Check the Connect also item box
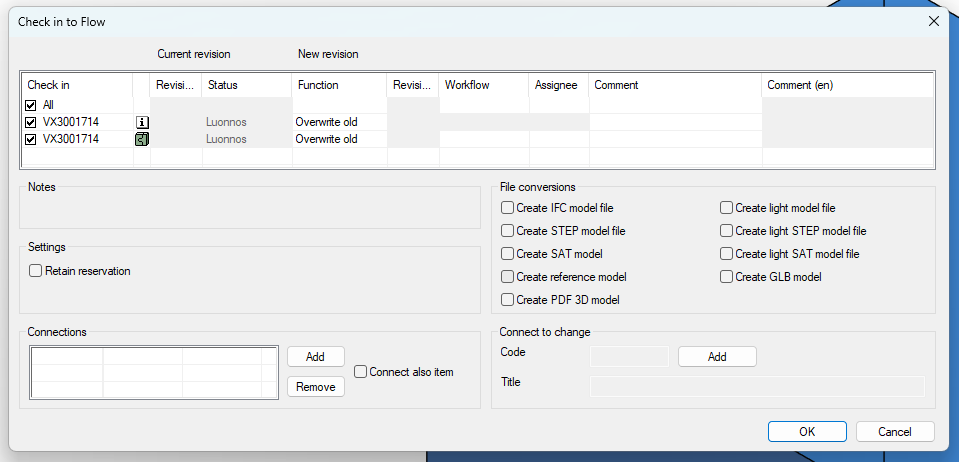The height and width of the screenshot is (462, 959). (x=361, y=372)
